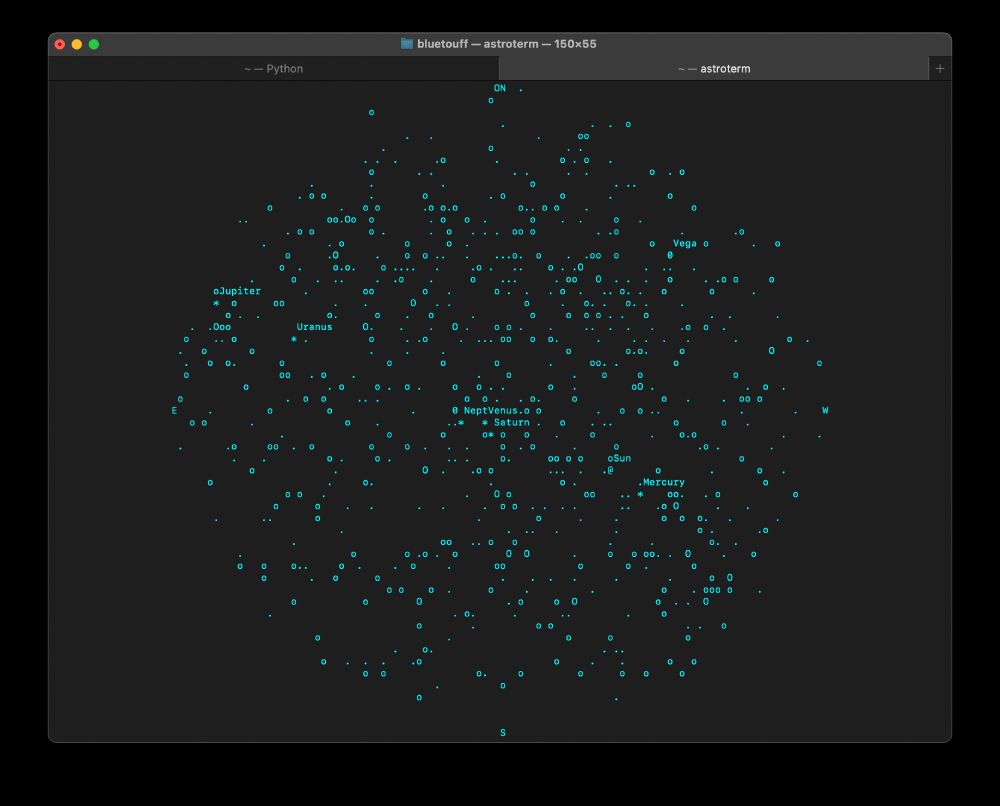Click the folder icon in window title
The image size is (1000, 806).
click(406, 43)
